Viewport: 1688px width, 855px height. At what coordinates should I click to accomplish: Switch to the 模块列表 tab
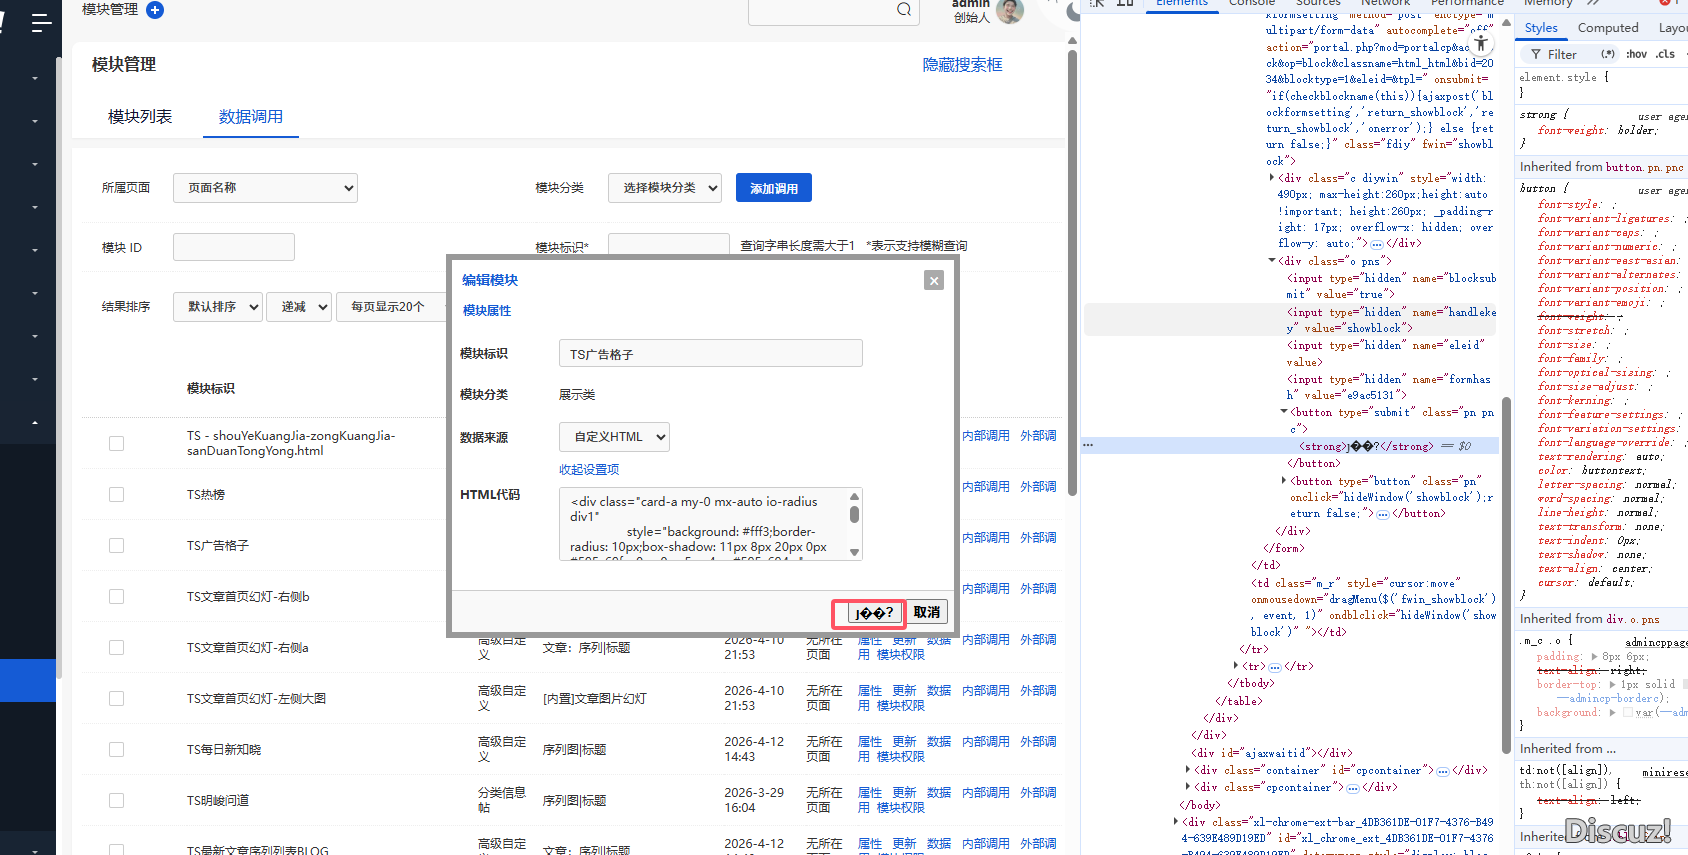(x=140, y=117)
